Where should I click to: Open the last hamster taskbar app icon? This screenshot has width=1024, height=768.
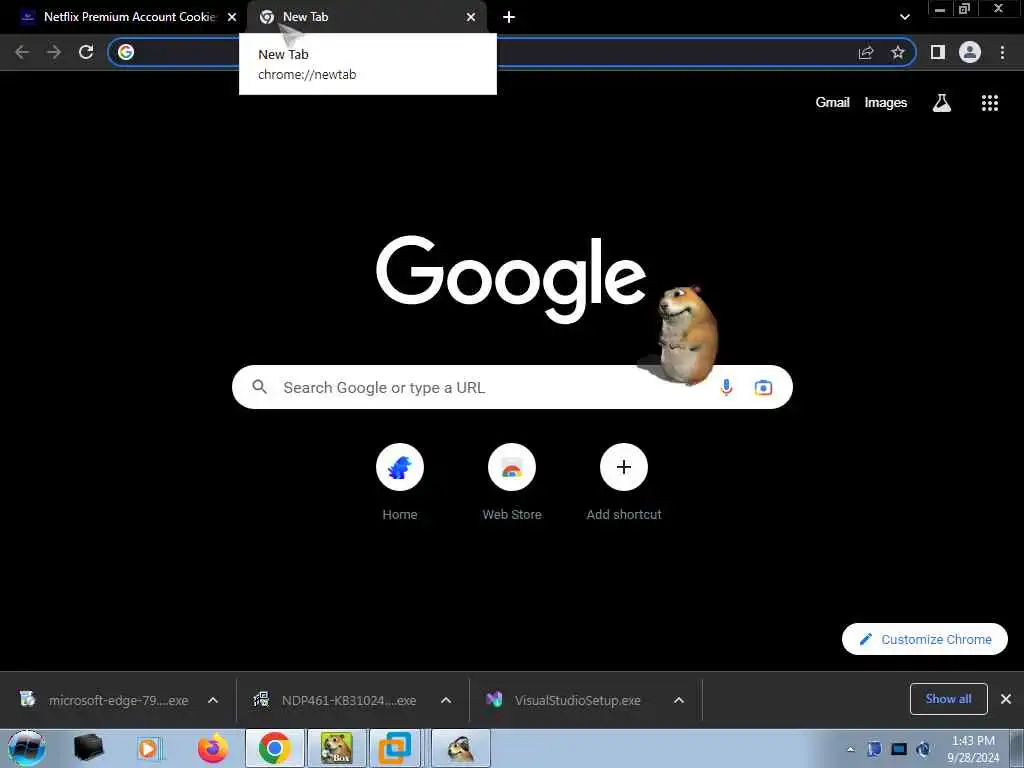pos(460,748)
